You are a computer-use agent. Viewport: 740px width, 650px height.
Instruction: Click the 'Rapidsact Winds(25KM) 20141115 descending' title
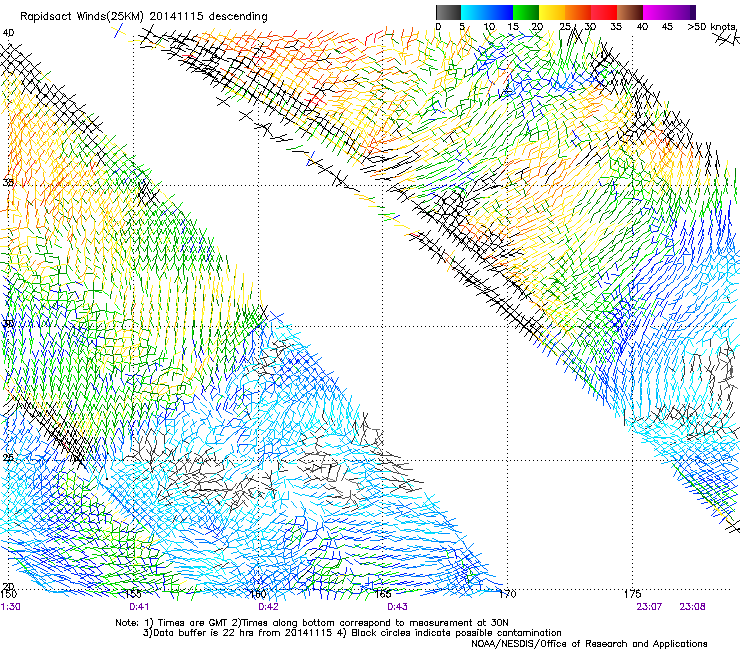(x=143, y=17)
